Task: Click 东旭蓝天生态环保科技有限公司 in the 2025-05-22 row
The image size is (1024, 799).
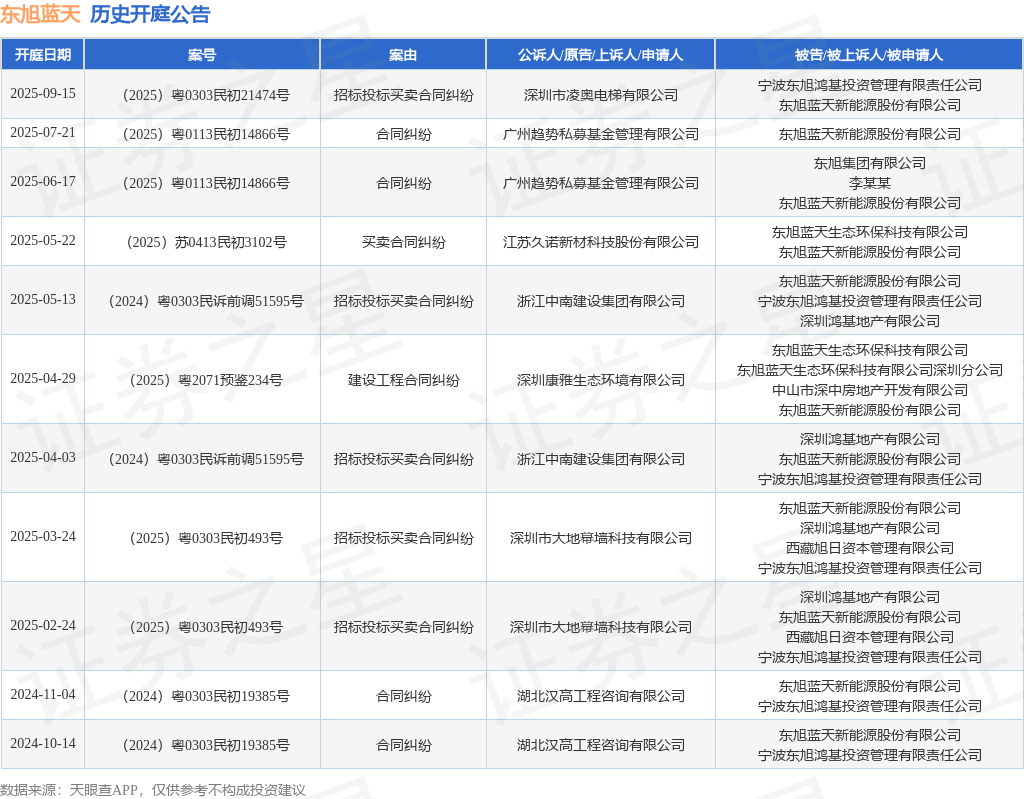Action: tap(870, 233)
